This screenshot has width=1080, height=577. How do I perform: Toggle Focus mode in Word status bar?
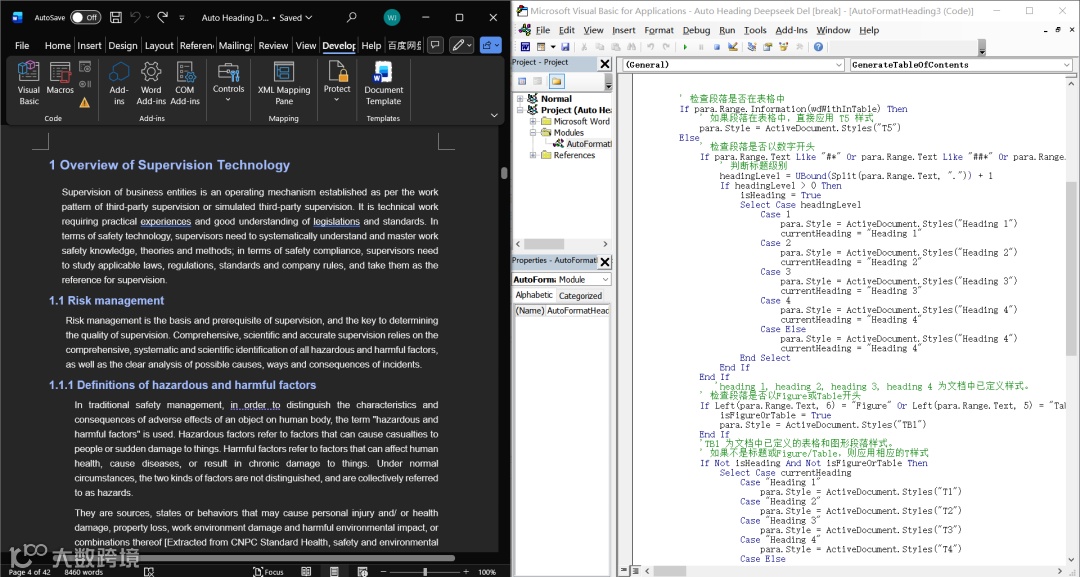267,571
